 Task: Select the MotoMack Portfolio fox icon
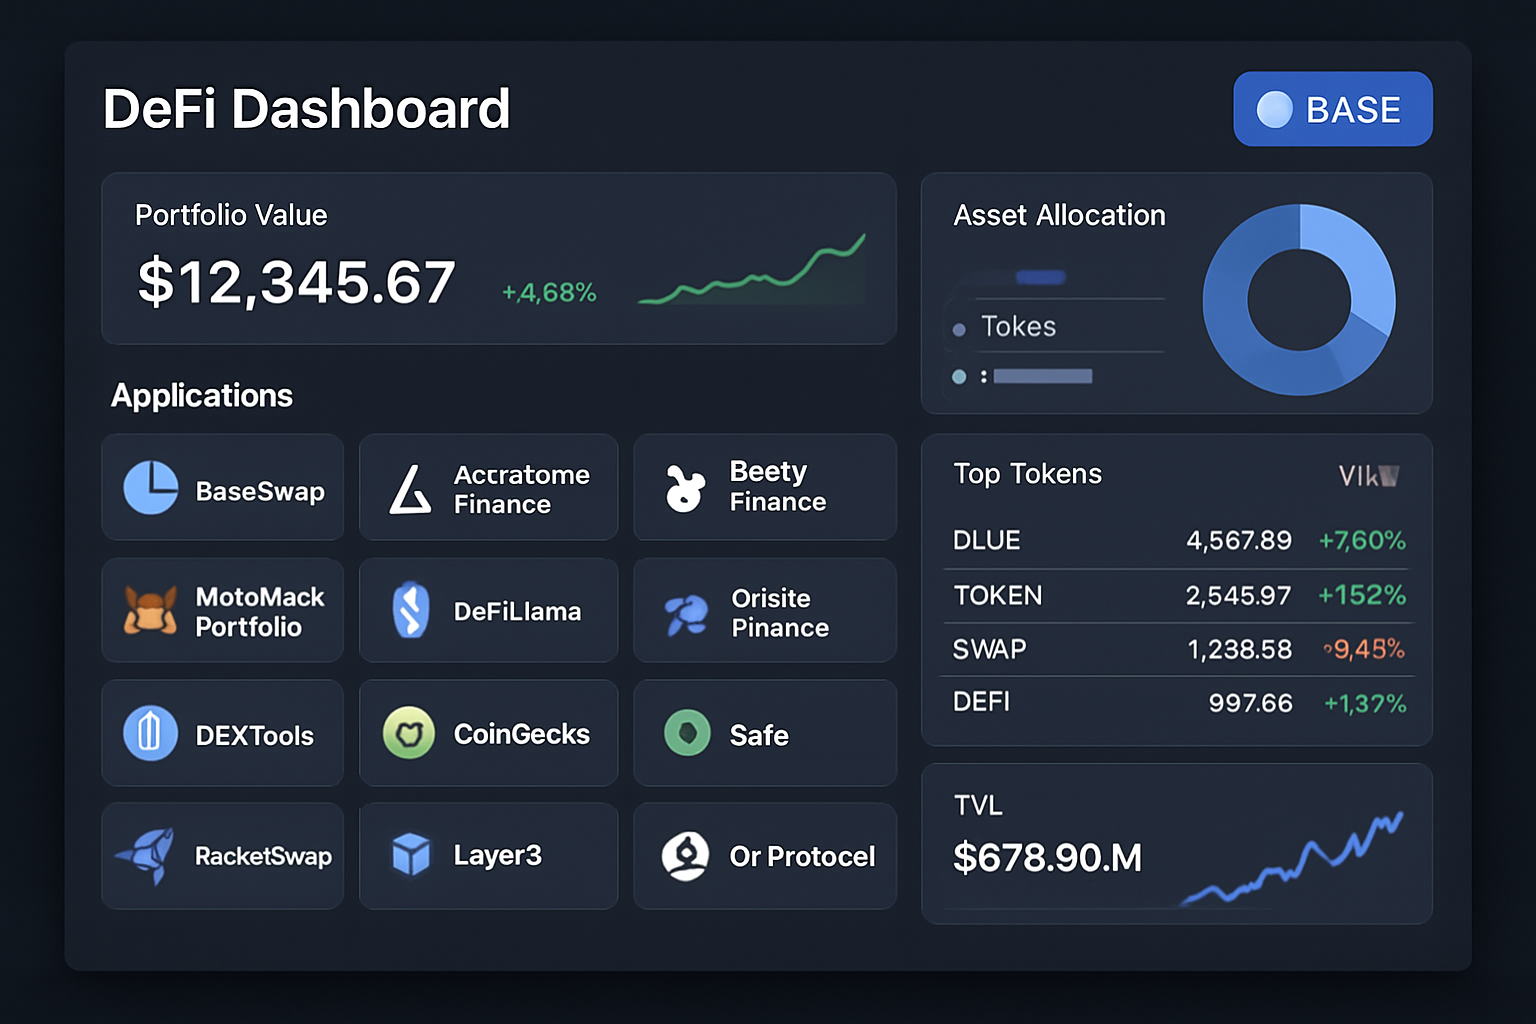150,610
